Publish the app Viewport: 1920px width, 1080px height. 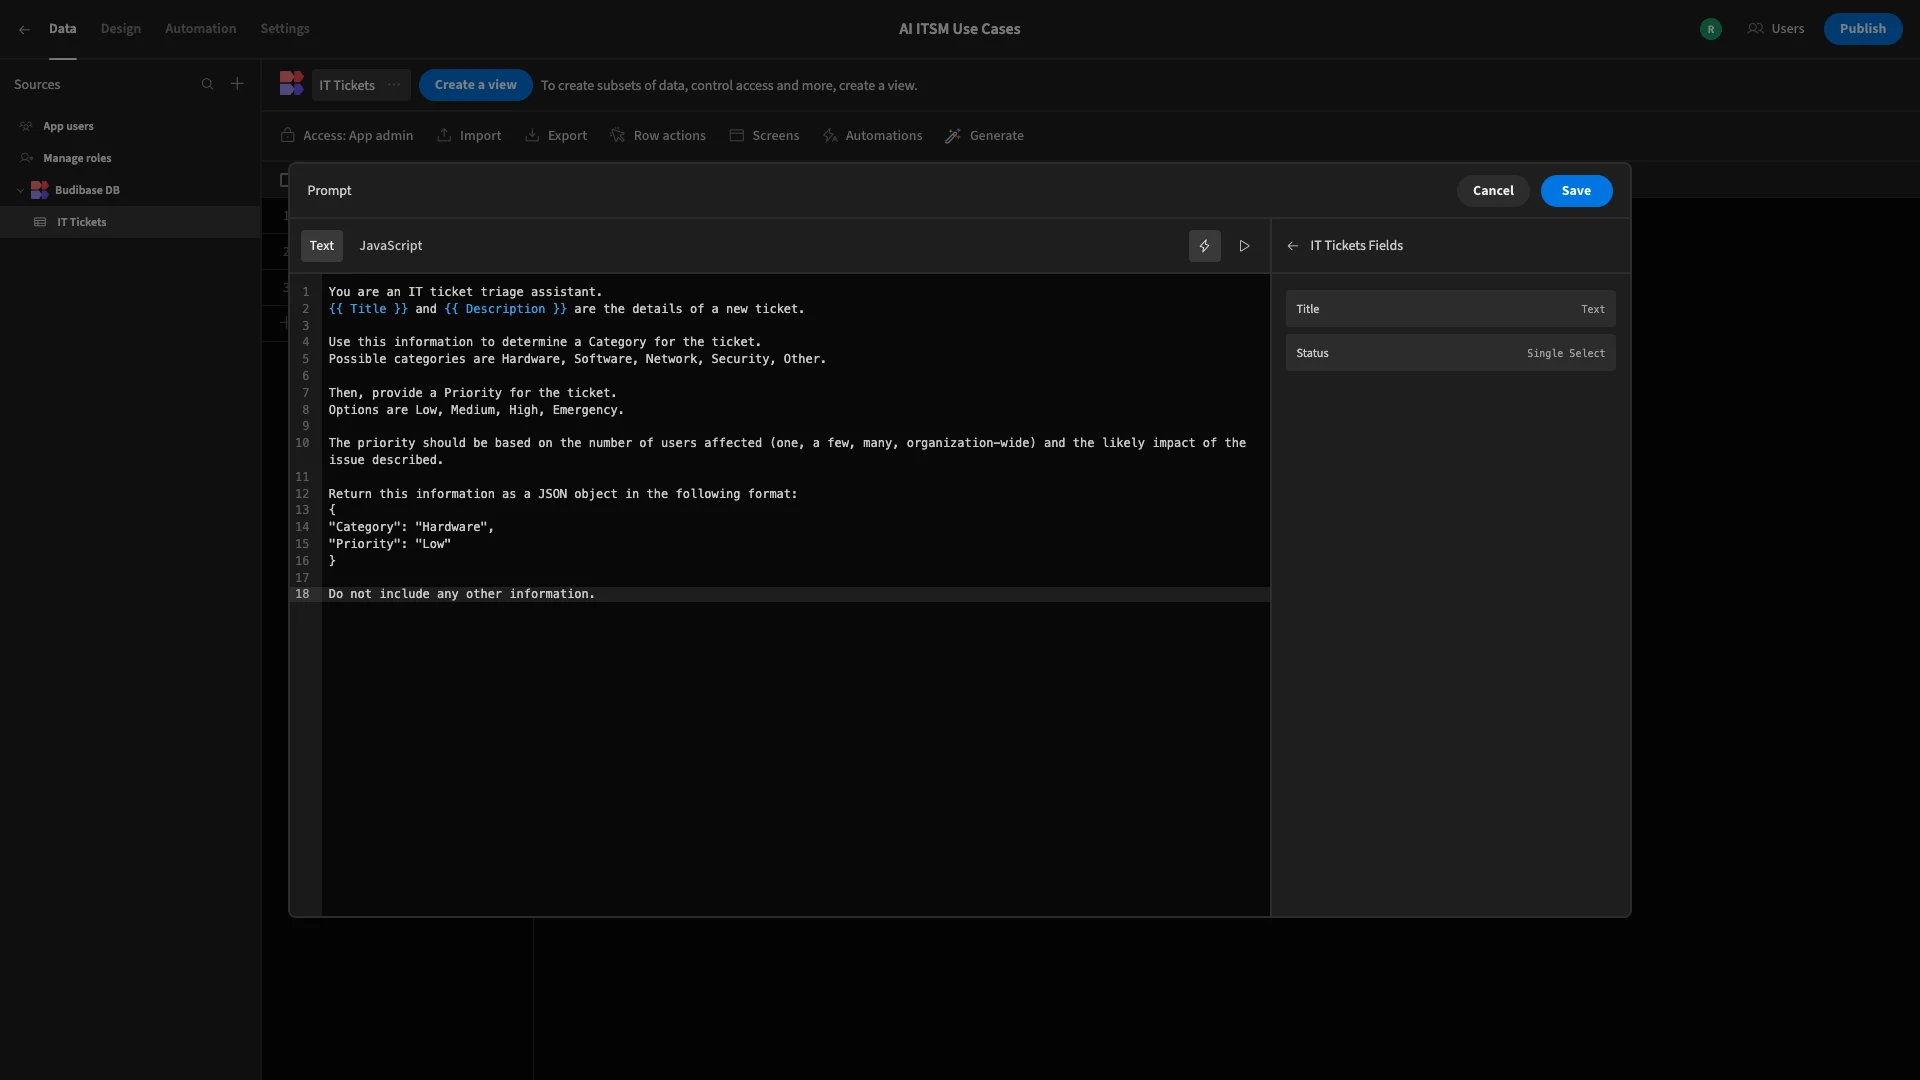(x=1862, y=29)
